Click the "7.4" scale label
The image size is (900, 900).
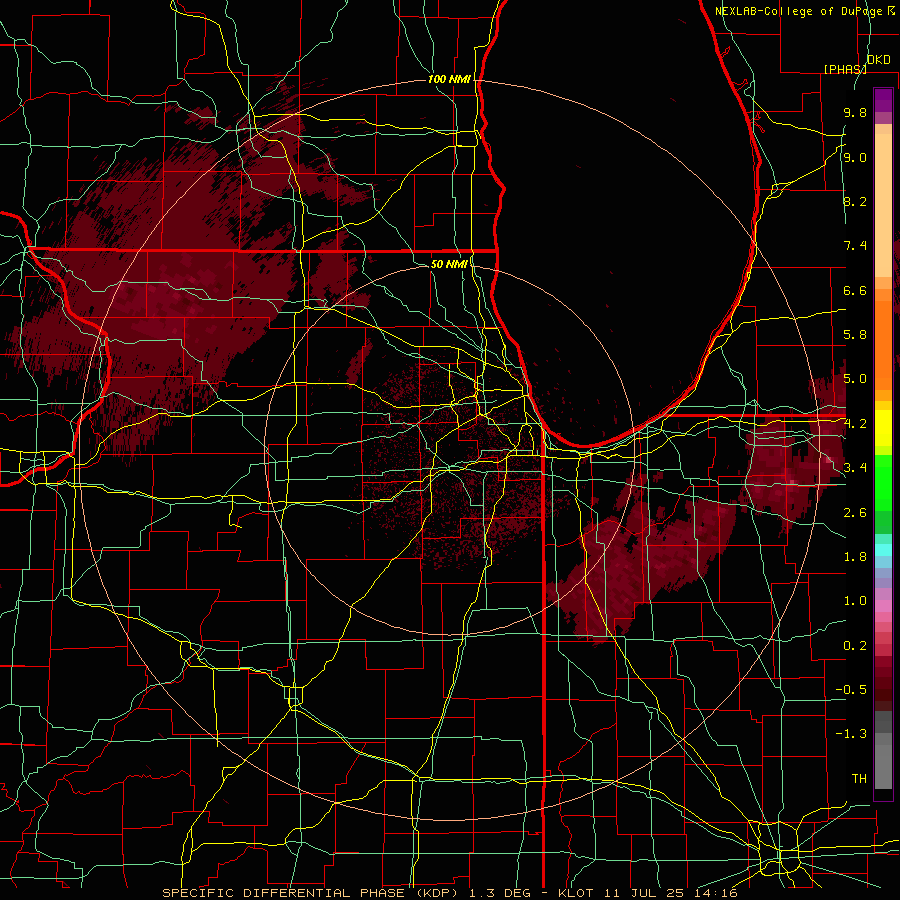click(x=855, y=246)
